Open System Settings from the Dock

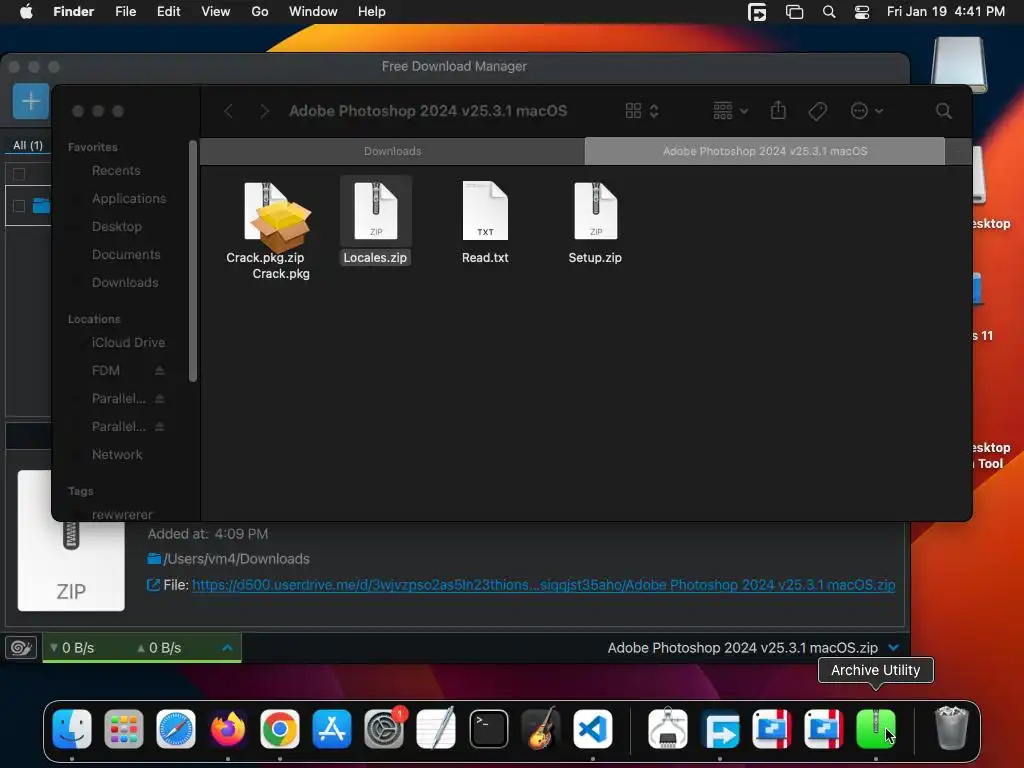pyautogui.click(x=384, y=729)
